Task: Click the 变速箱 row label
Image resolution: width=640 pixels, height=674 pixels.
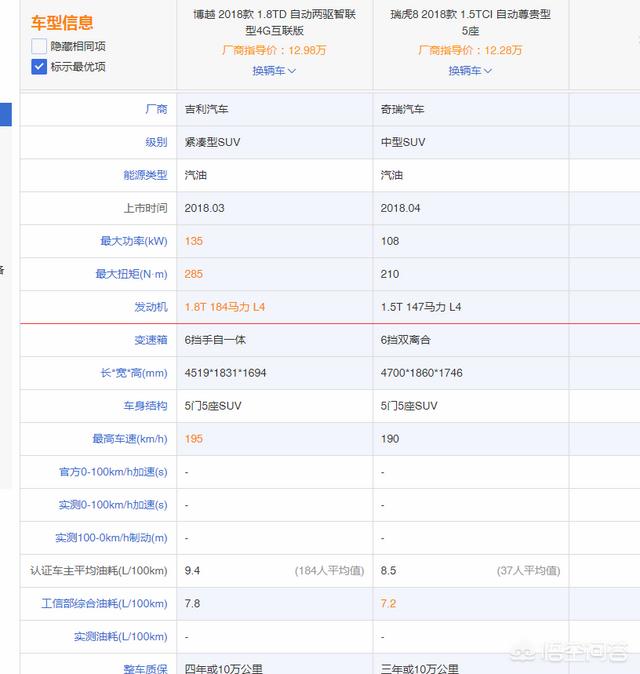Action: tap(150, 340)
